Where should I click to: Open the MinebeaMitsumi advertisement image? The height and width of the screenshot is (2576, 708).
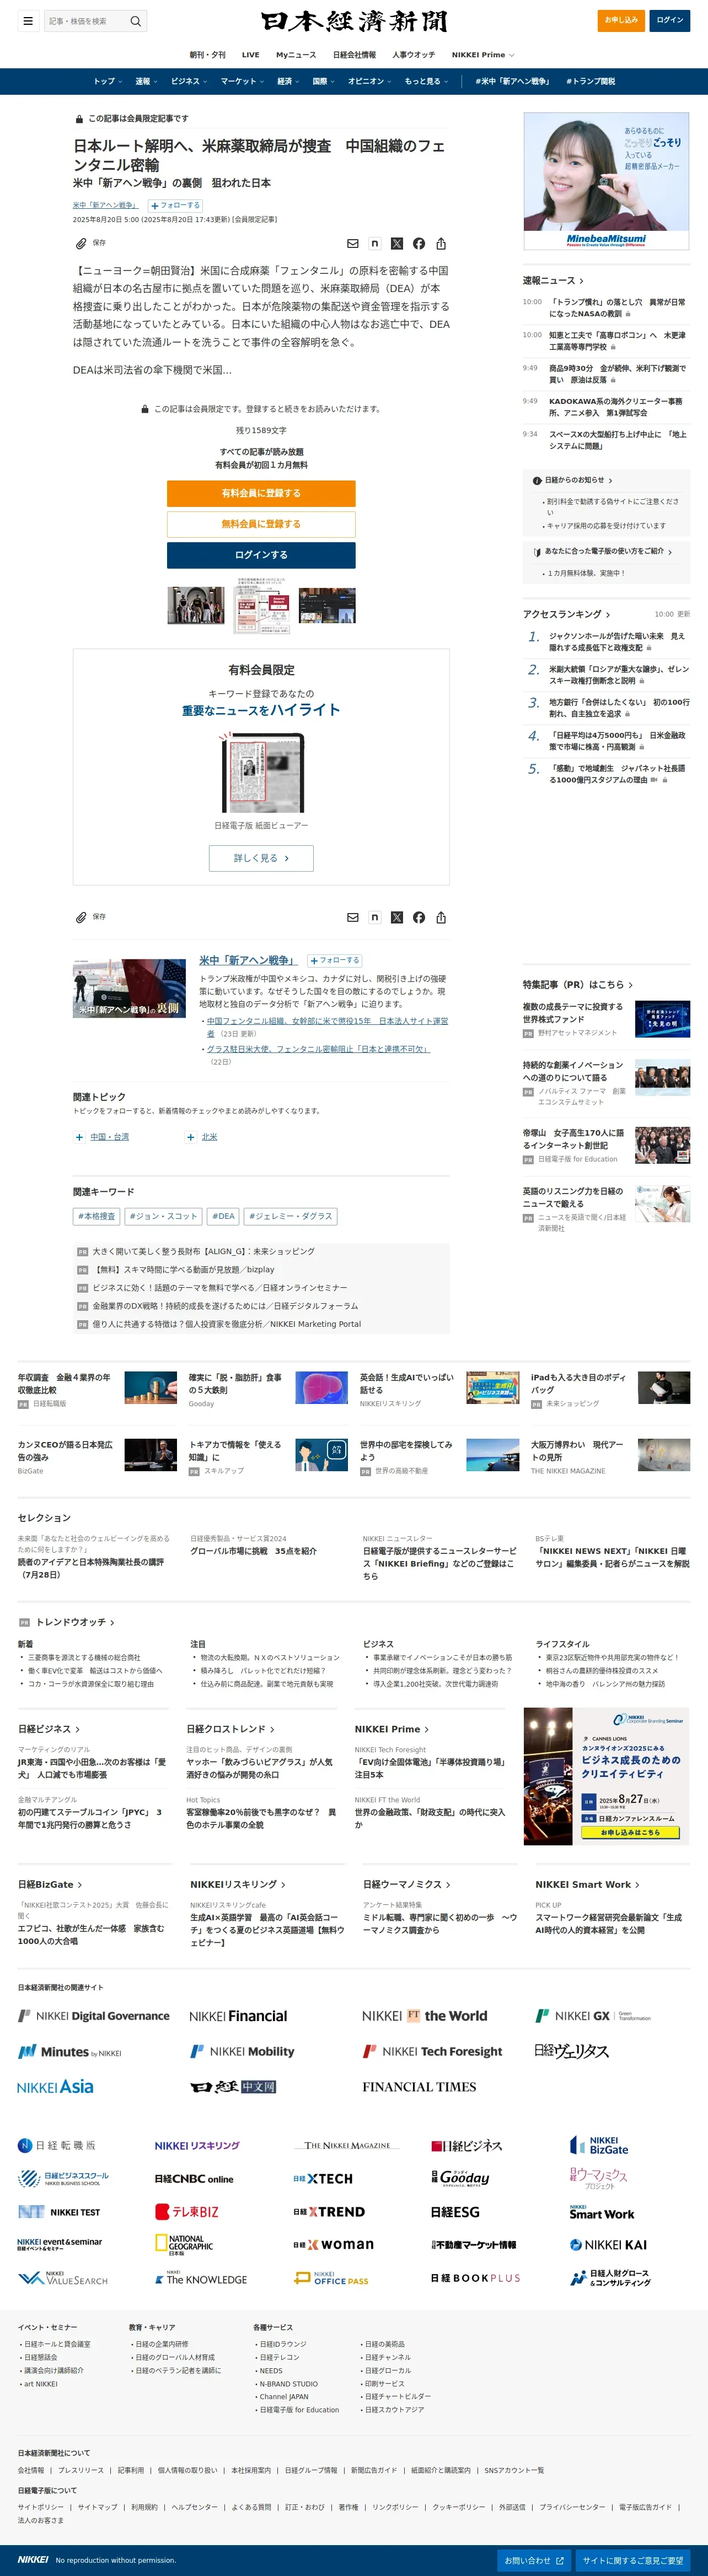(606, 181)
